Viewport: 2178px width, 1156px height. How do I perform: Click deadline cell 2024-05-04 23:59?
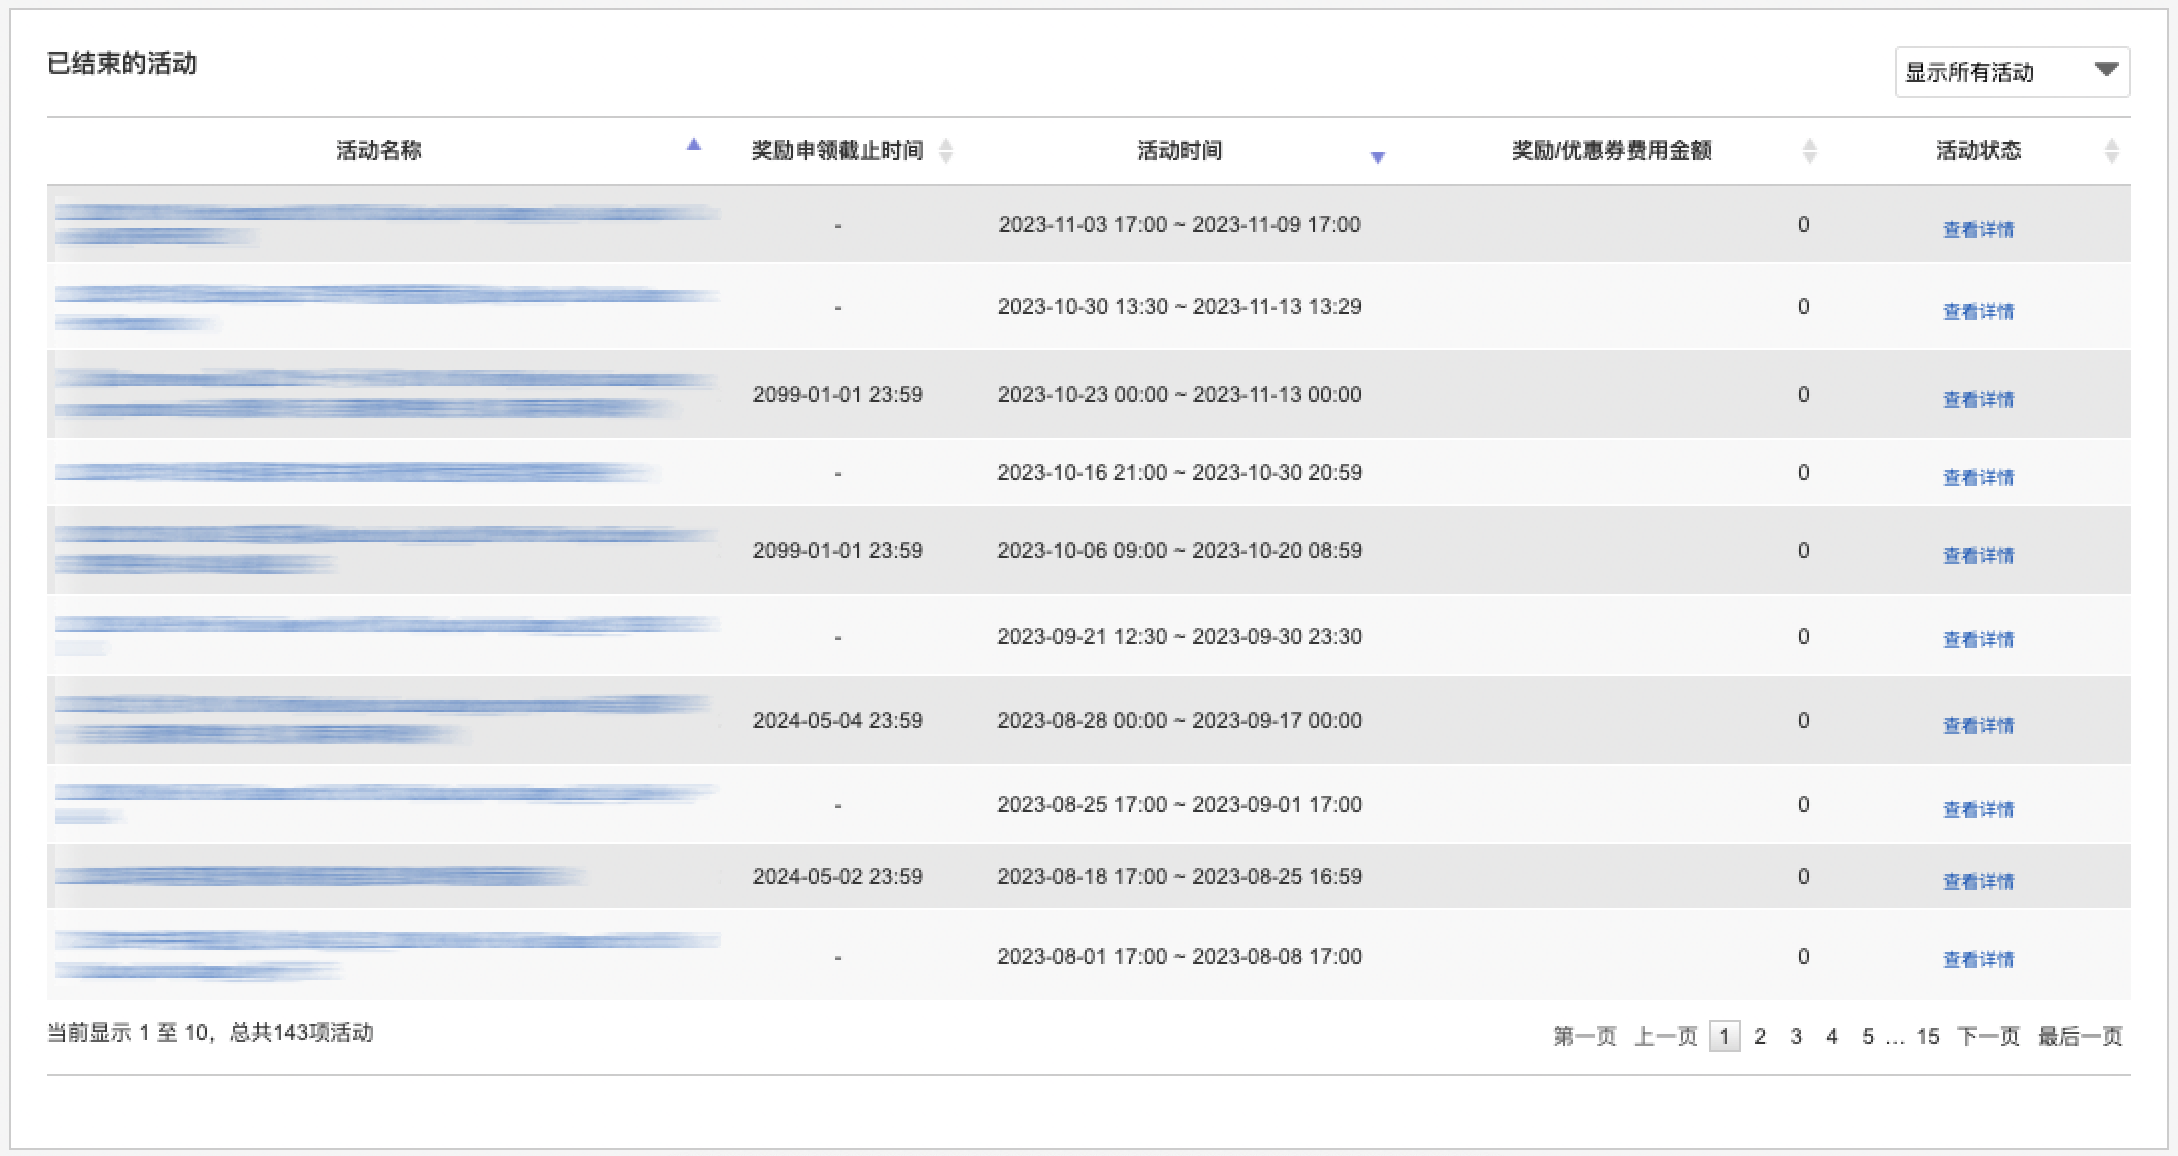point(838,720)
